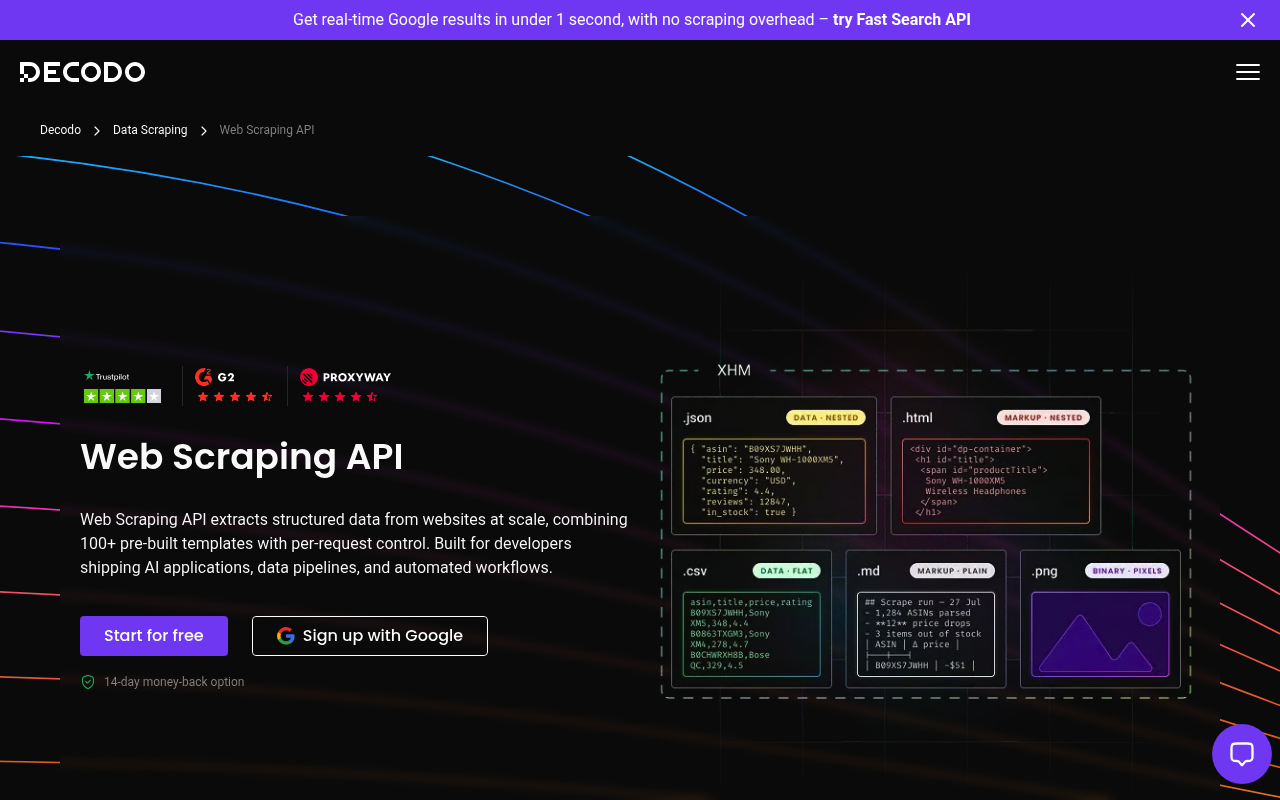Image resolution: width=1280 pixels, height=800 pixels.
Task: Click the Google logo in sign-up button
Action: (286, 636)
